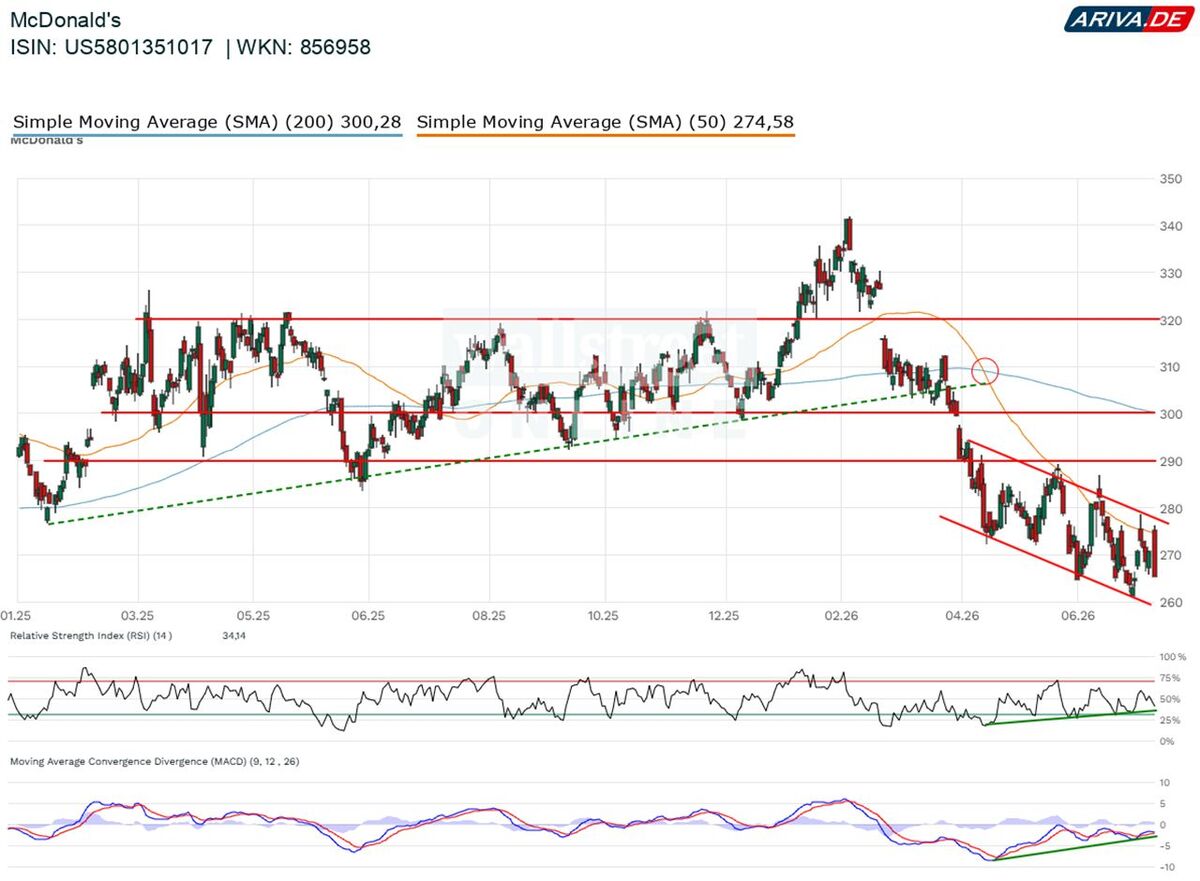Click the ISIN US5801351017 text
The height and width of the screenshot is (881, 1200).
[x=111, y=47]
